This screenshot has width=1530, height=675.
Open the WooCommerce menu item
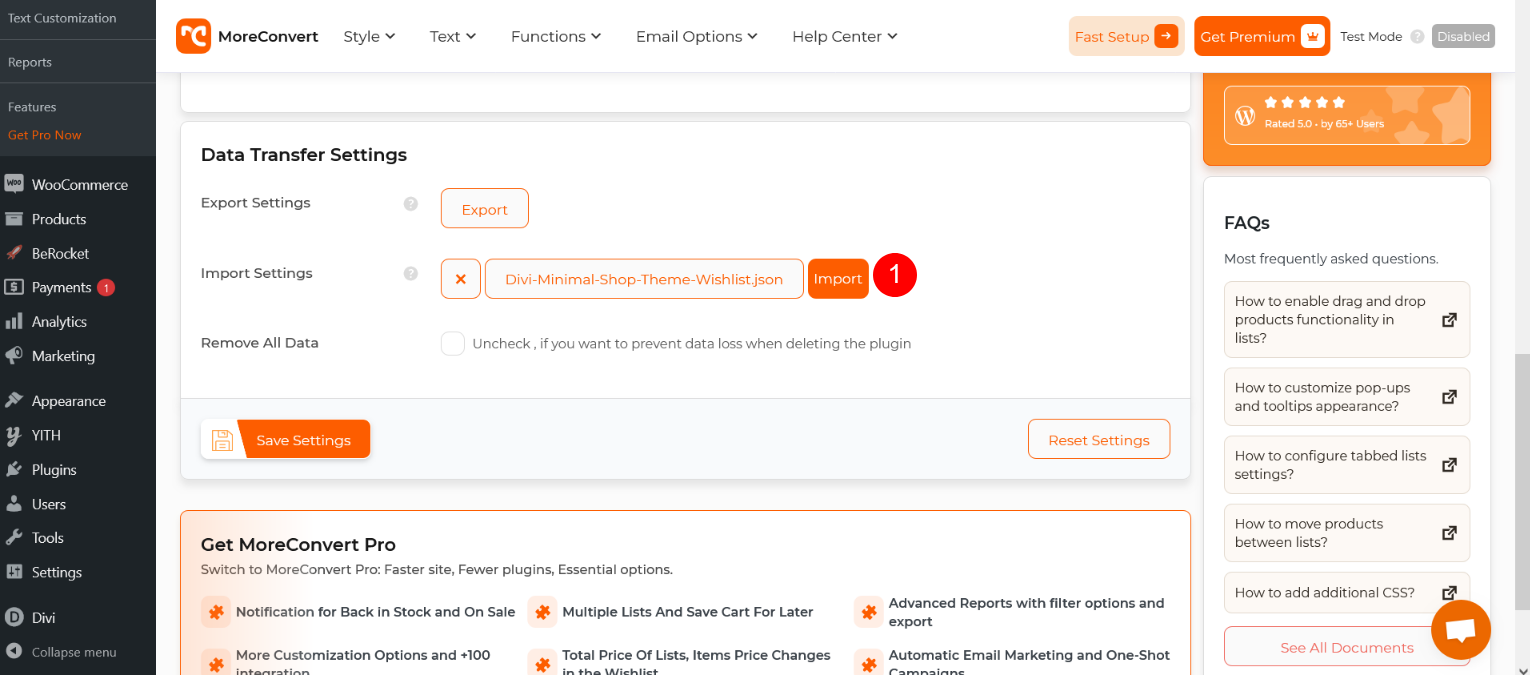(x=78, y=184)
